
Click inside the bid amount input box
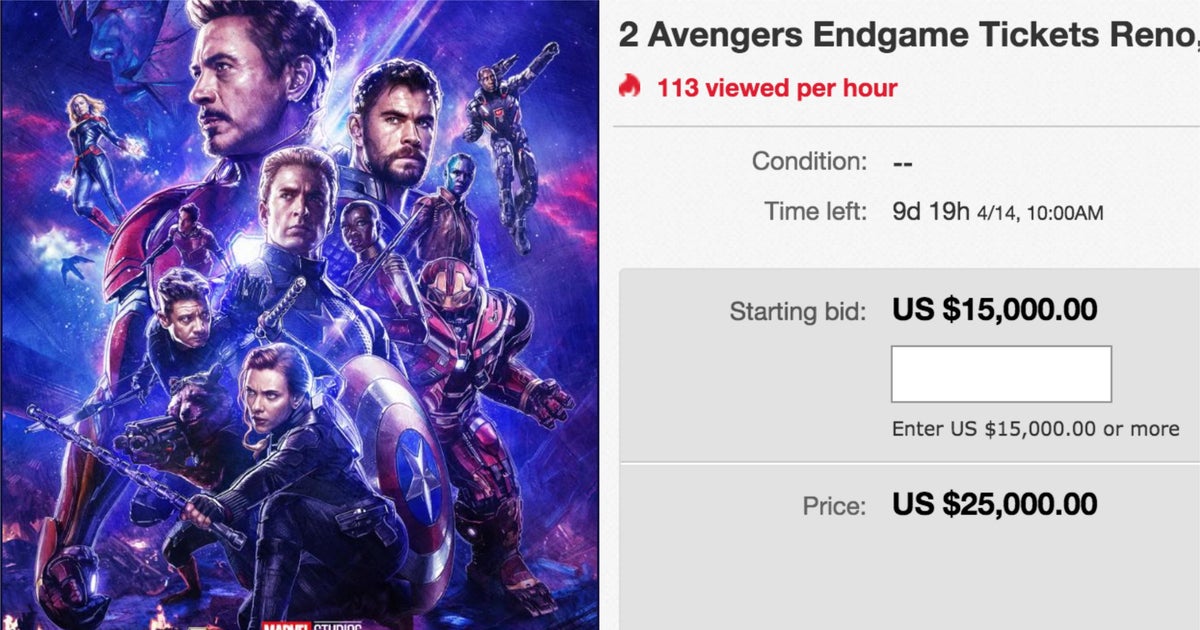tap(1000, 374)
